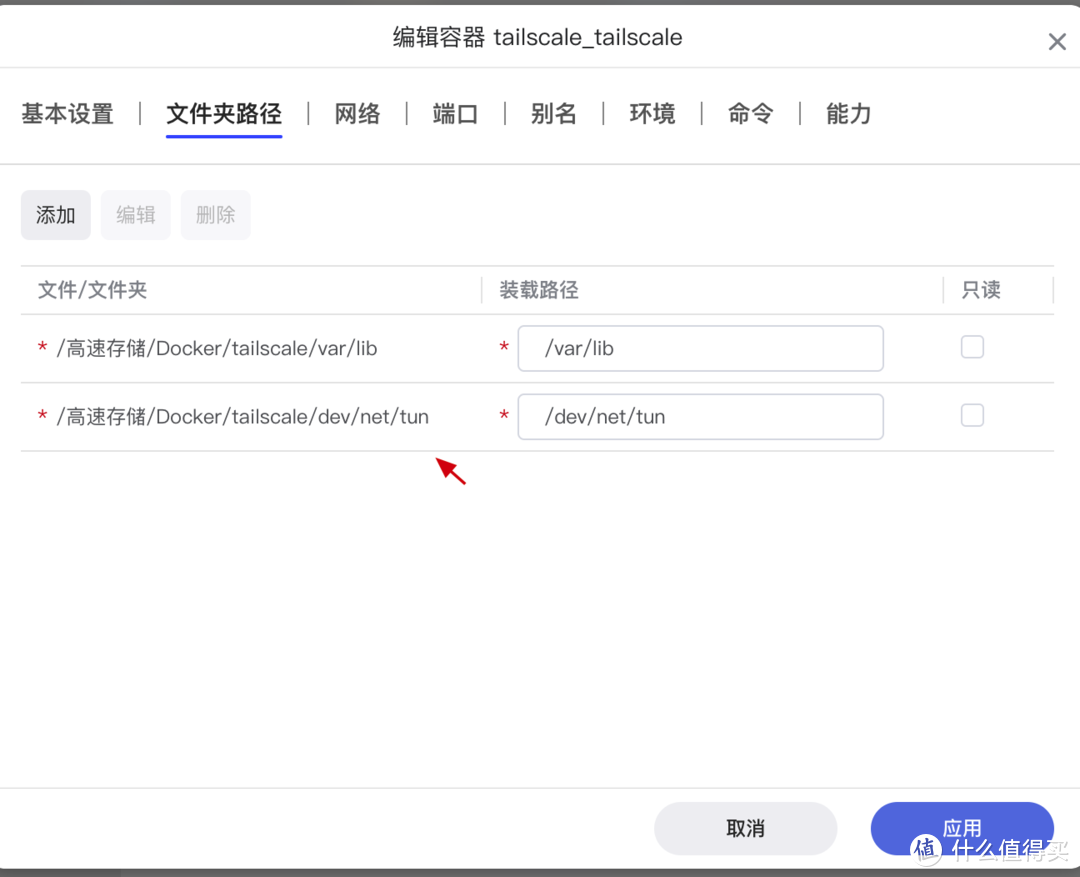1080x877 pixels.
Task: Go to the 端口 tab
Action: click(x=455, y=114)
